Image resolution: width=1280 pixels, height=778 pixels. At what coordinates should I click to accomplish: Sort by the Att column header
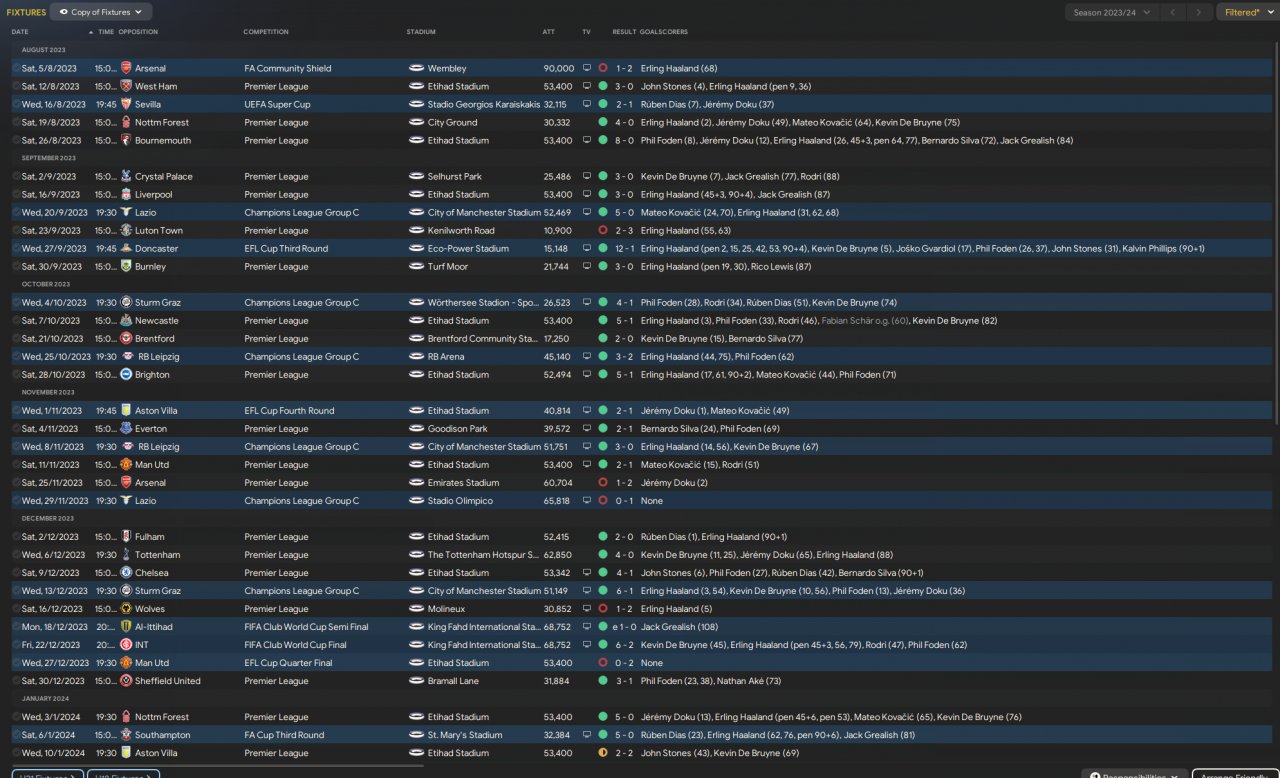click(549, 32)
